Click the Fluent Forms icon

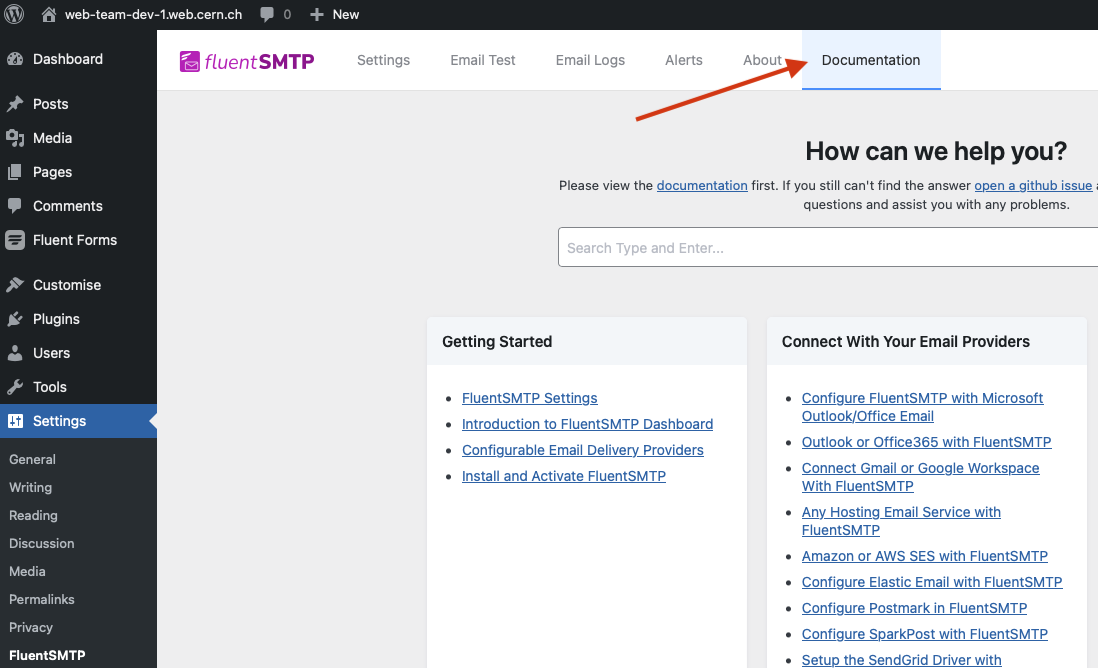15,240
